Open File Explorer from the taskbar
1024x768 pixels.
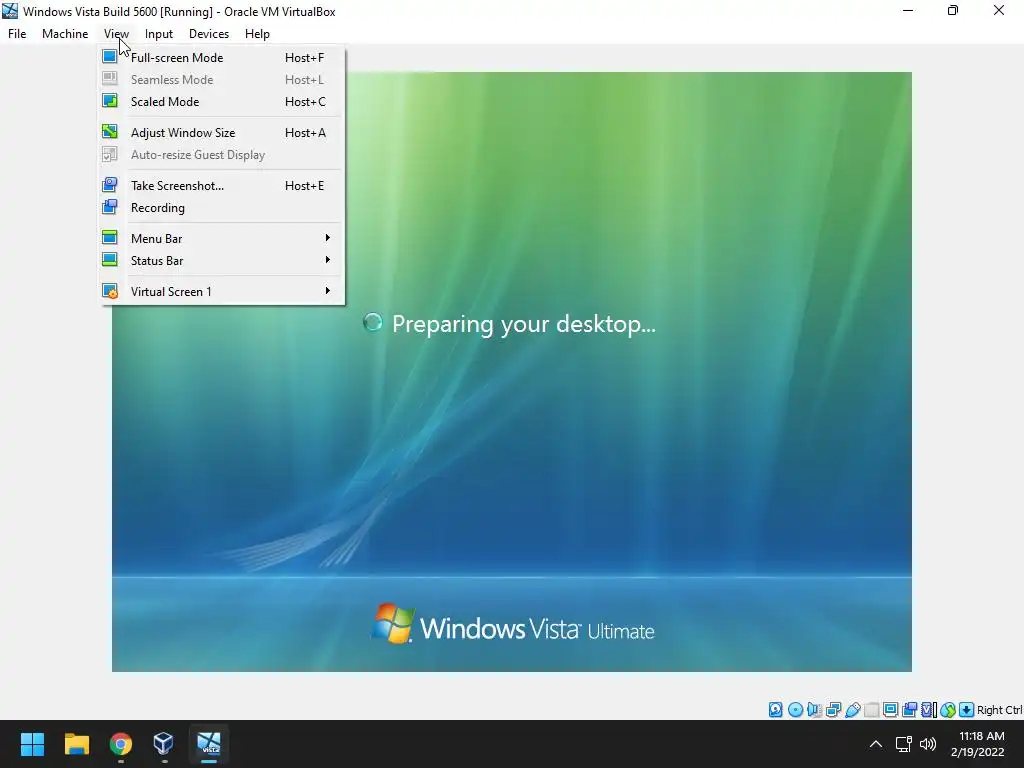click(76, 744)
